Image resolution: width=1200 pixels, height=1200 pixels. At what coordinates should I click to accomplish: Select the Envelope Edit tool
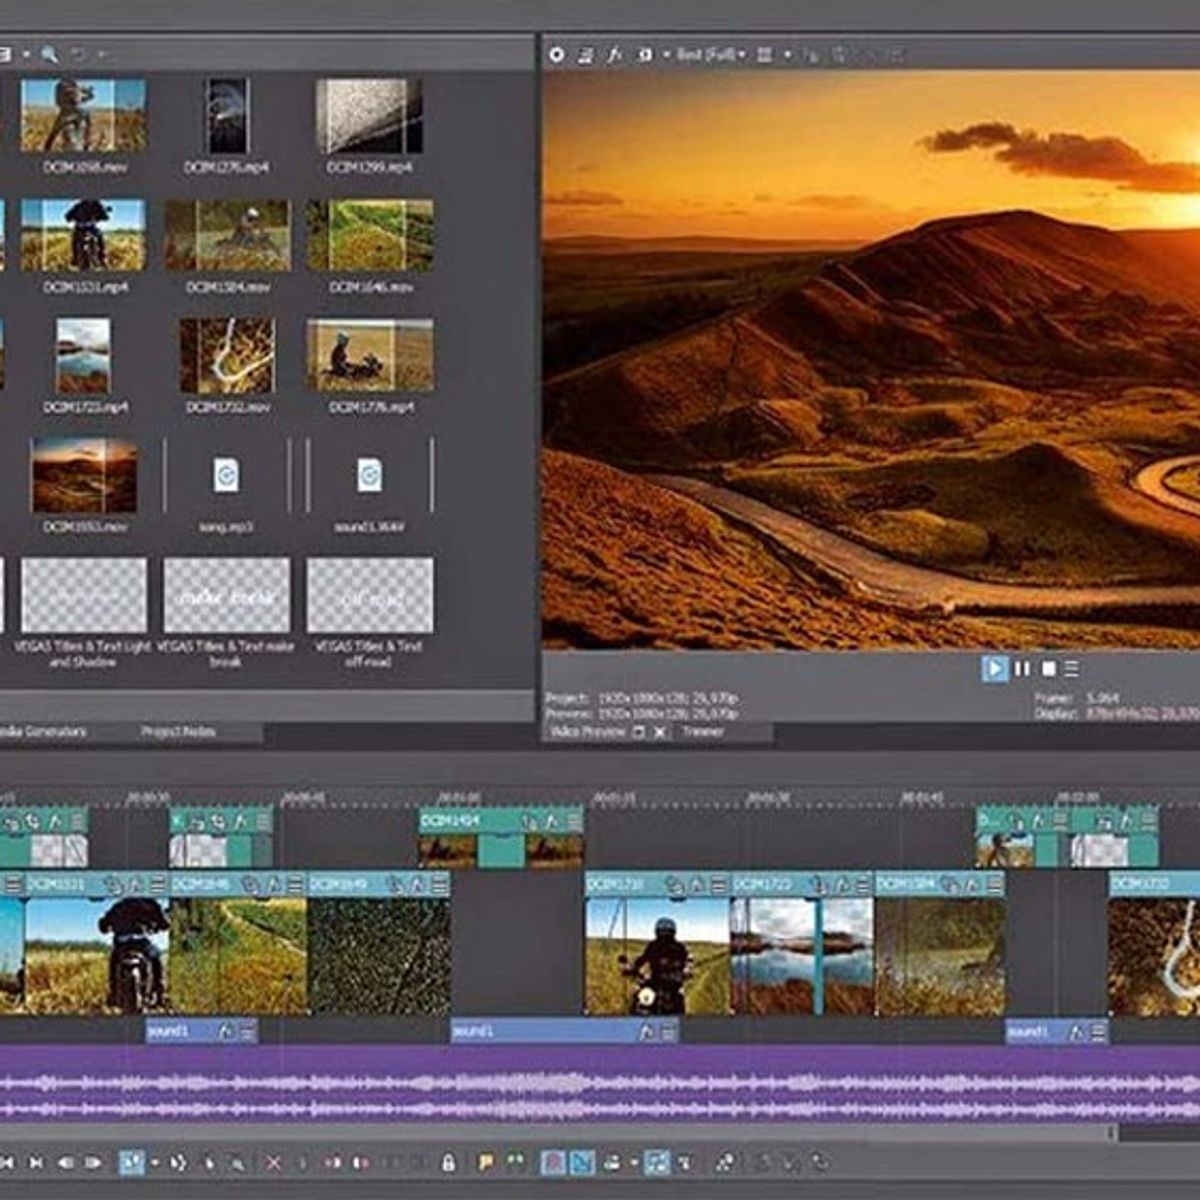pos(179,1162)
